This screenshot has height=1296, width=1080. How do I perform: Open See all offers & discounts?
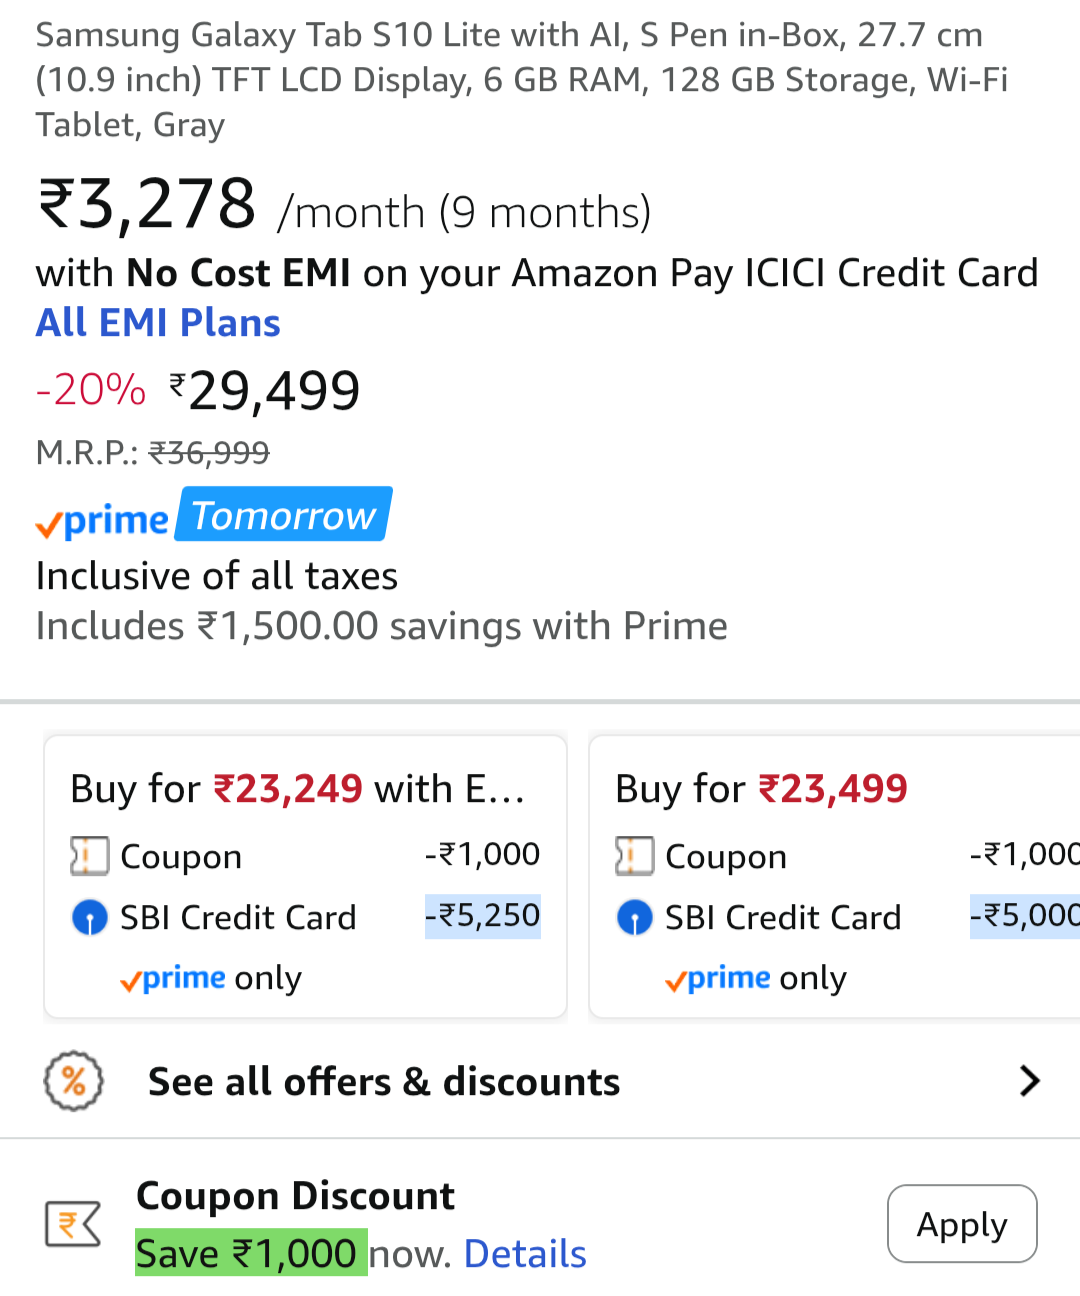(x=384, y=1082)
